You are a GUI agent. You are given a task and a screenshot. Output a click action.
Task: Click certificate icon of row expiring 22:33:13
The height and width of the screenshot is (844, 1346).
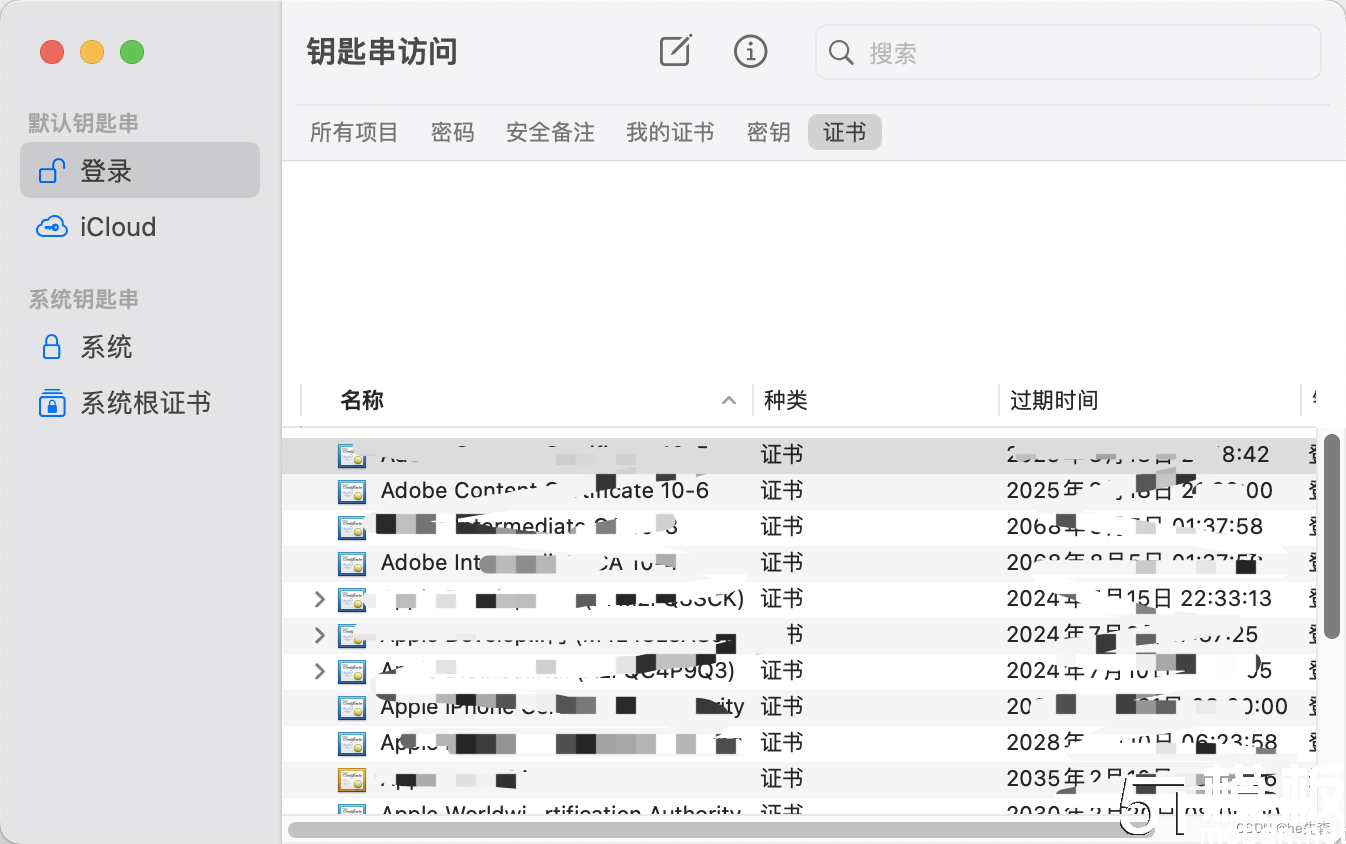[352, 599]
